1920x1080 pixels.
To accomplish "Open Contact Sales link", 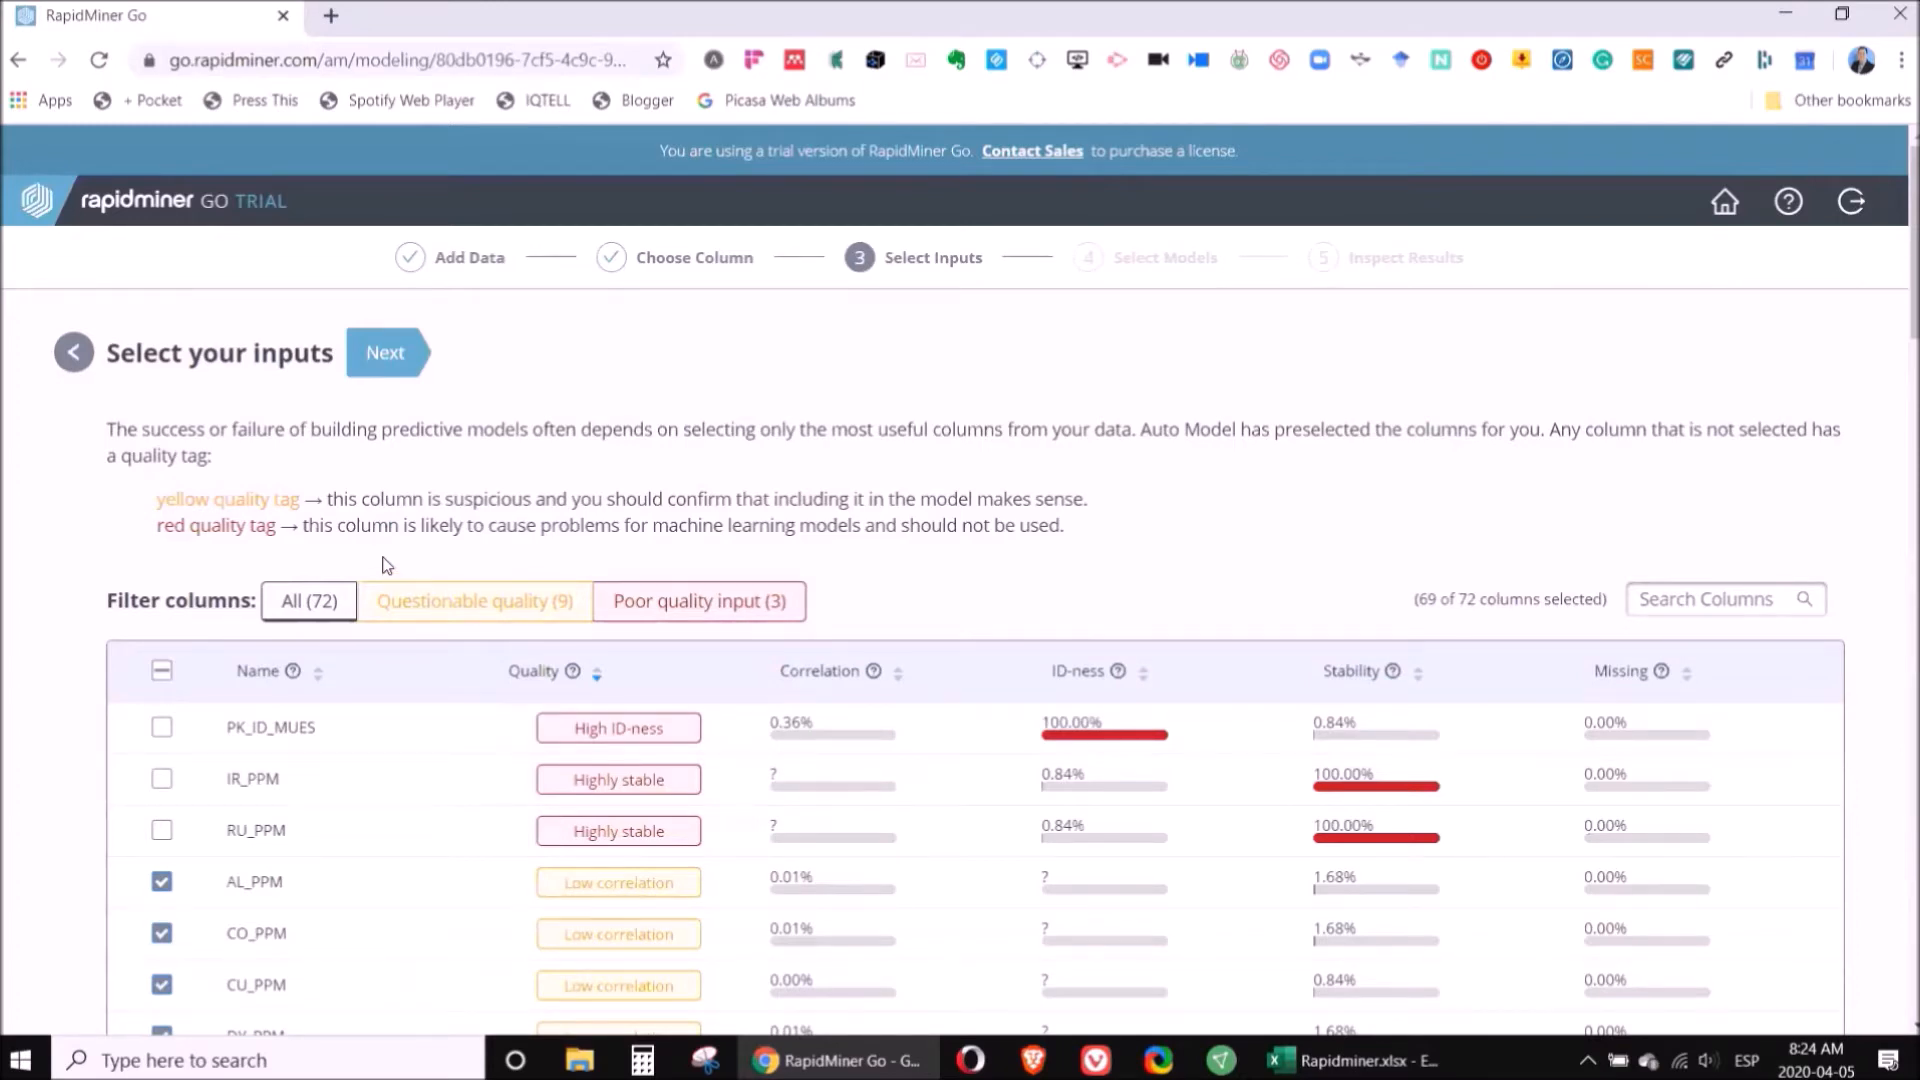I will click(x=1032, y=151).
